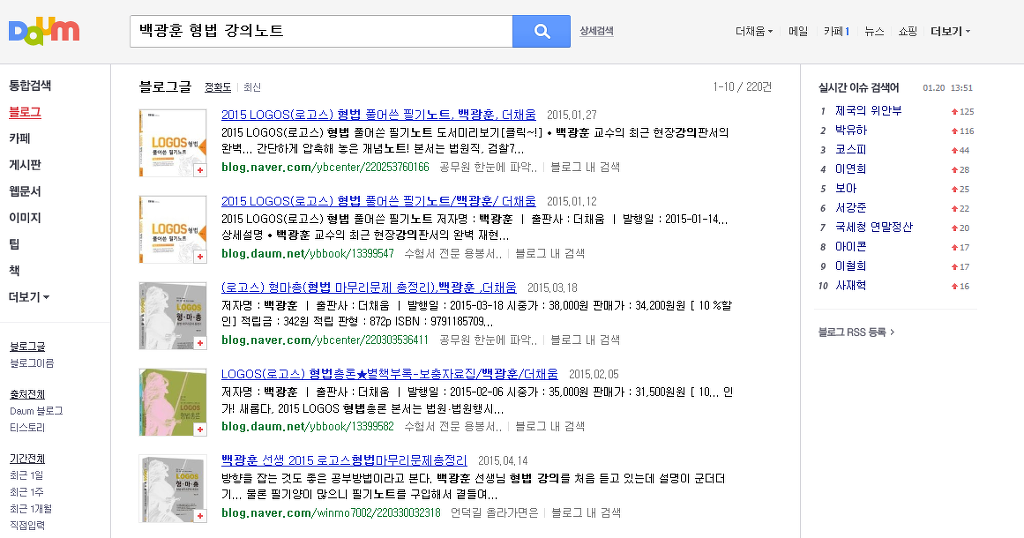1024x538 pixels.
Task: Select 통합검색 tab in left sidebar
Action: 30,86
